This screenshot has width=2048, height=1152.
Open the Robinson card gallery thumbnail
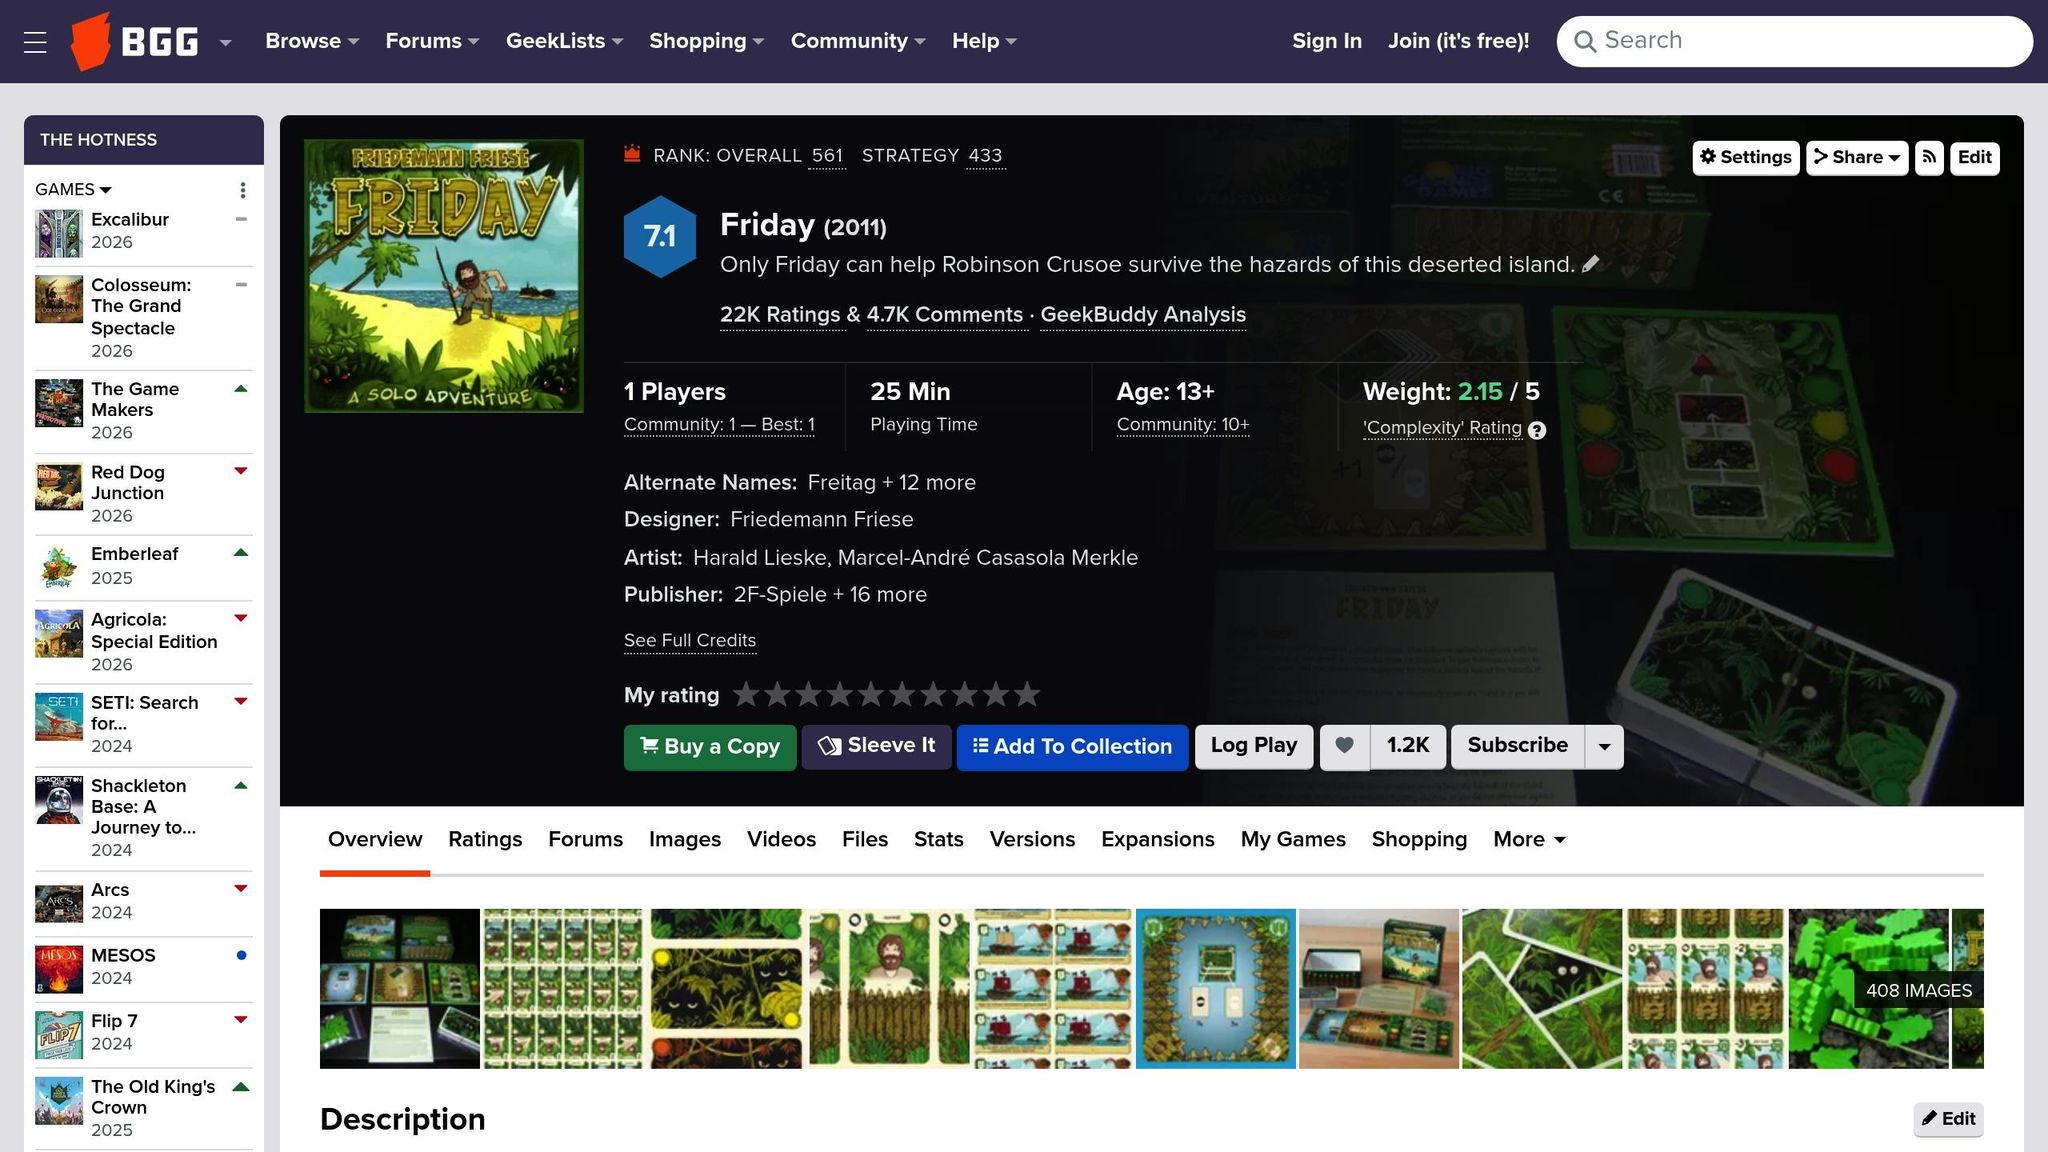[x=888, y=989]
